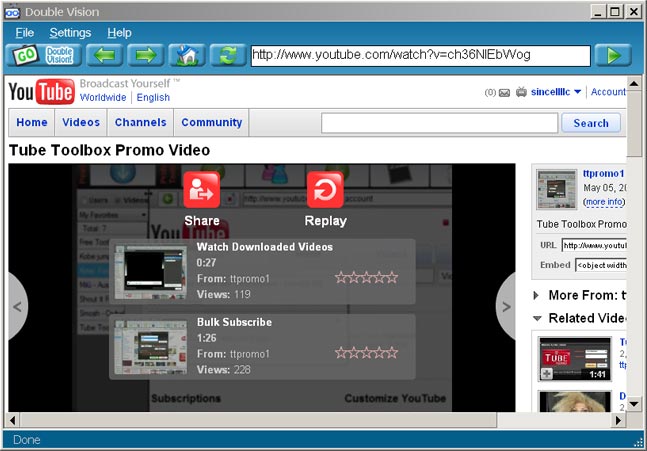Replay the video using the Replay icon

point(325,190)
